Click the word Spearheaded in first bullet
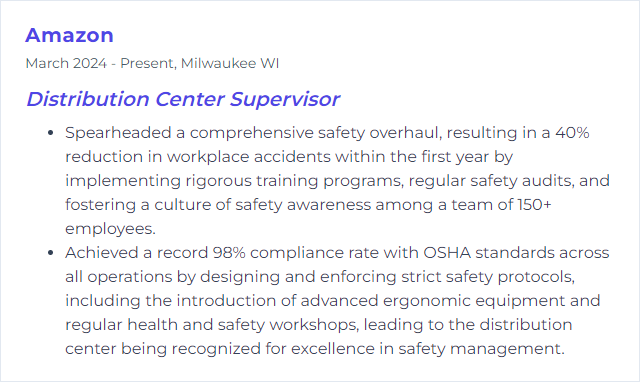640x382 pixels. point(118,133)
